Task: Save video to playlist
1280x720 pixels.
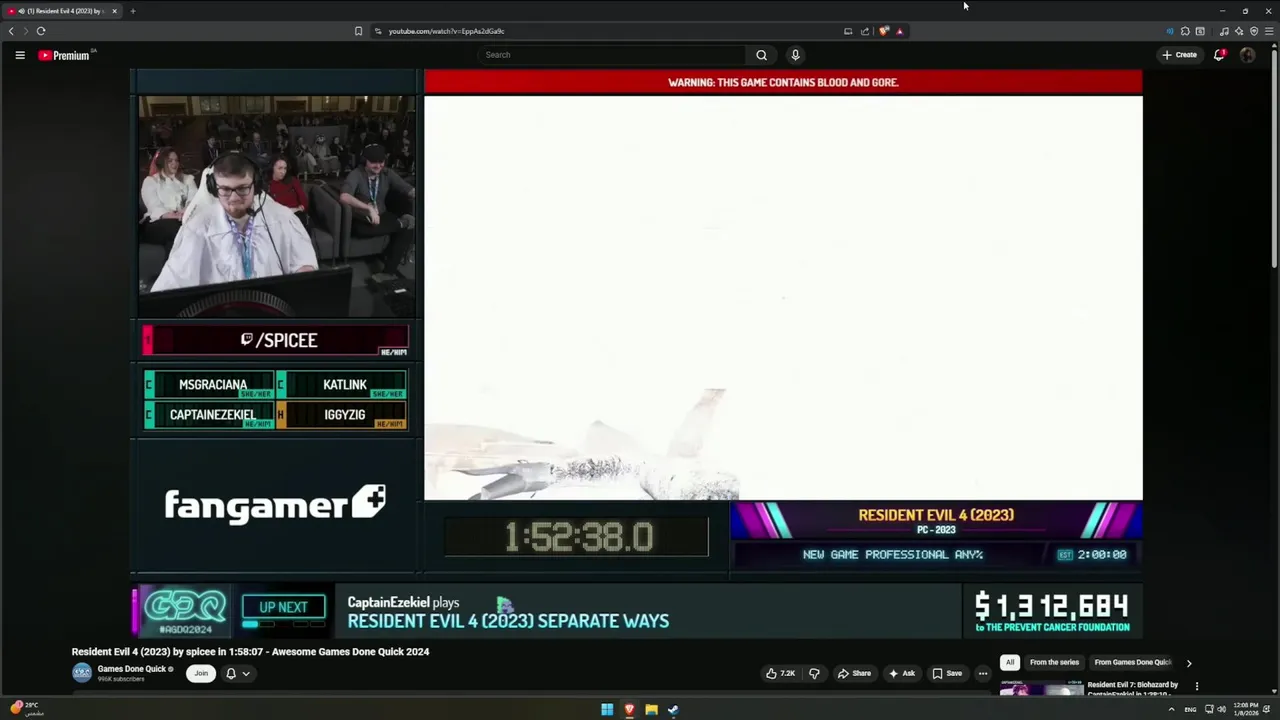Action: click(947, 673)
